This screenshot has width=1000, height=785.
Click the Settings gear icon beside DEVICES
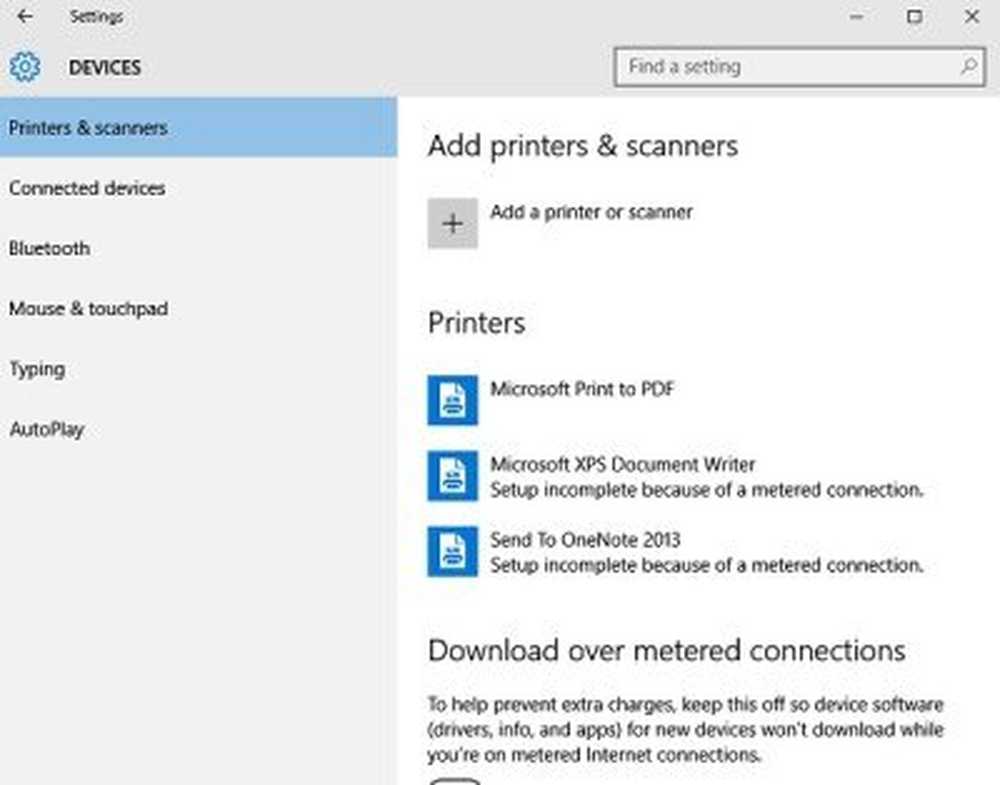[x=25, y=68]
